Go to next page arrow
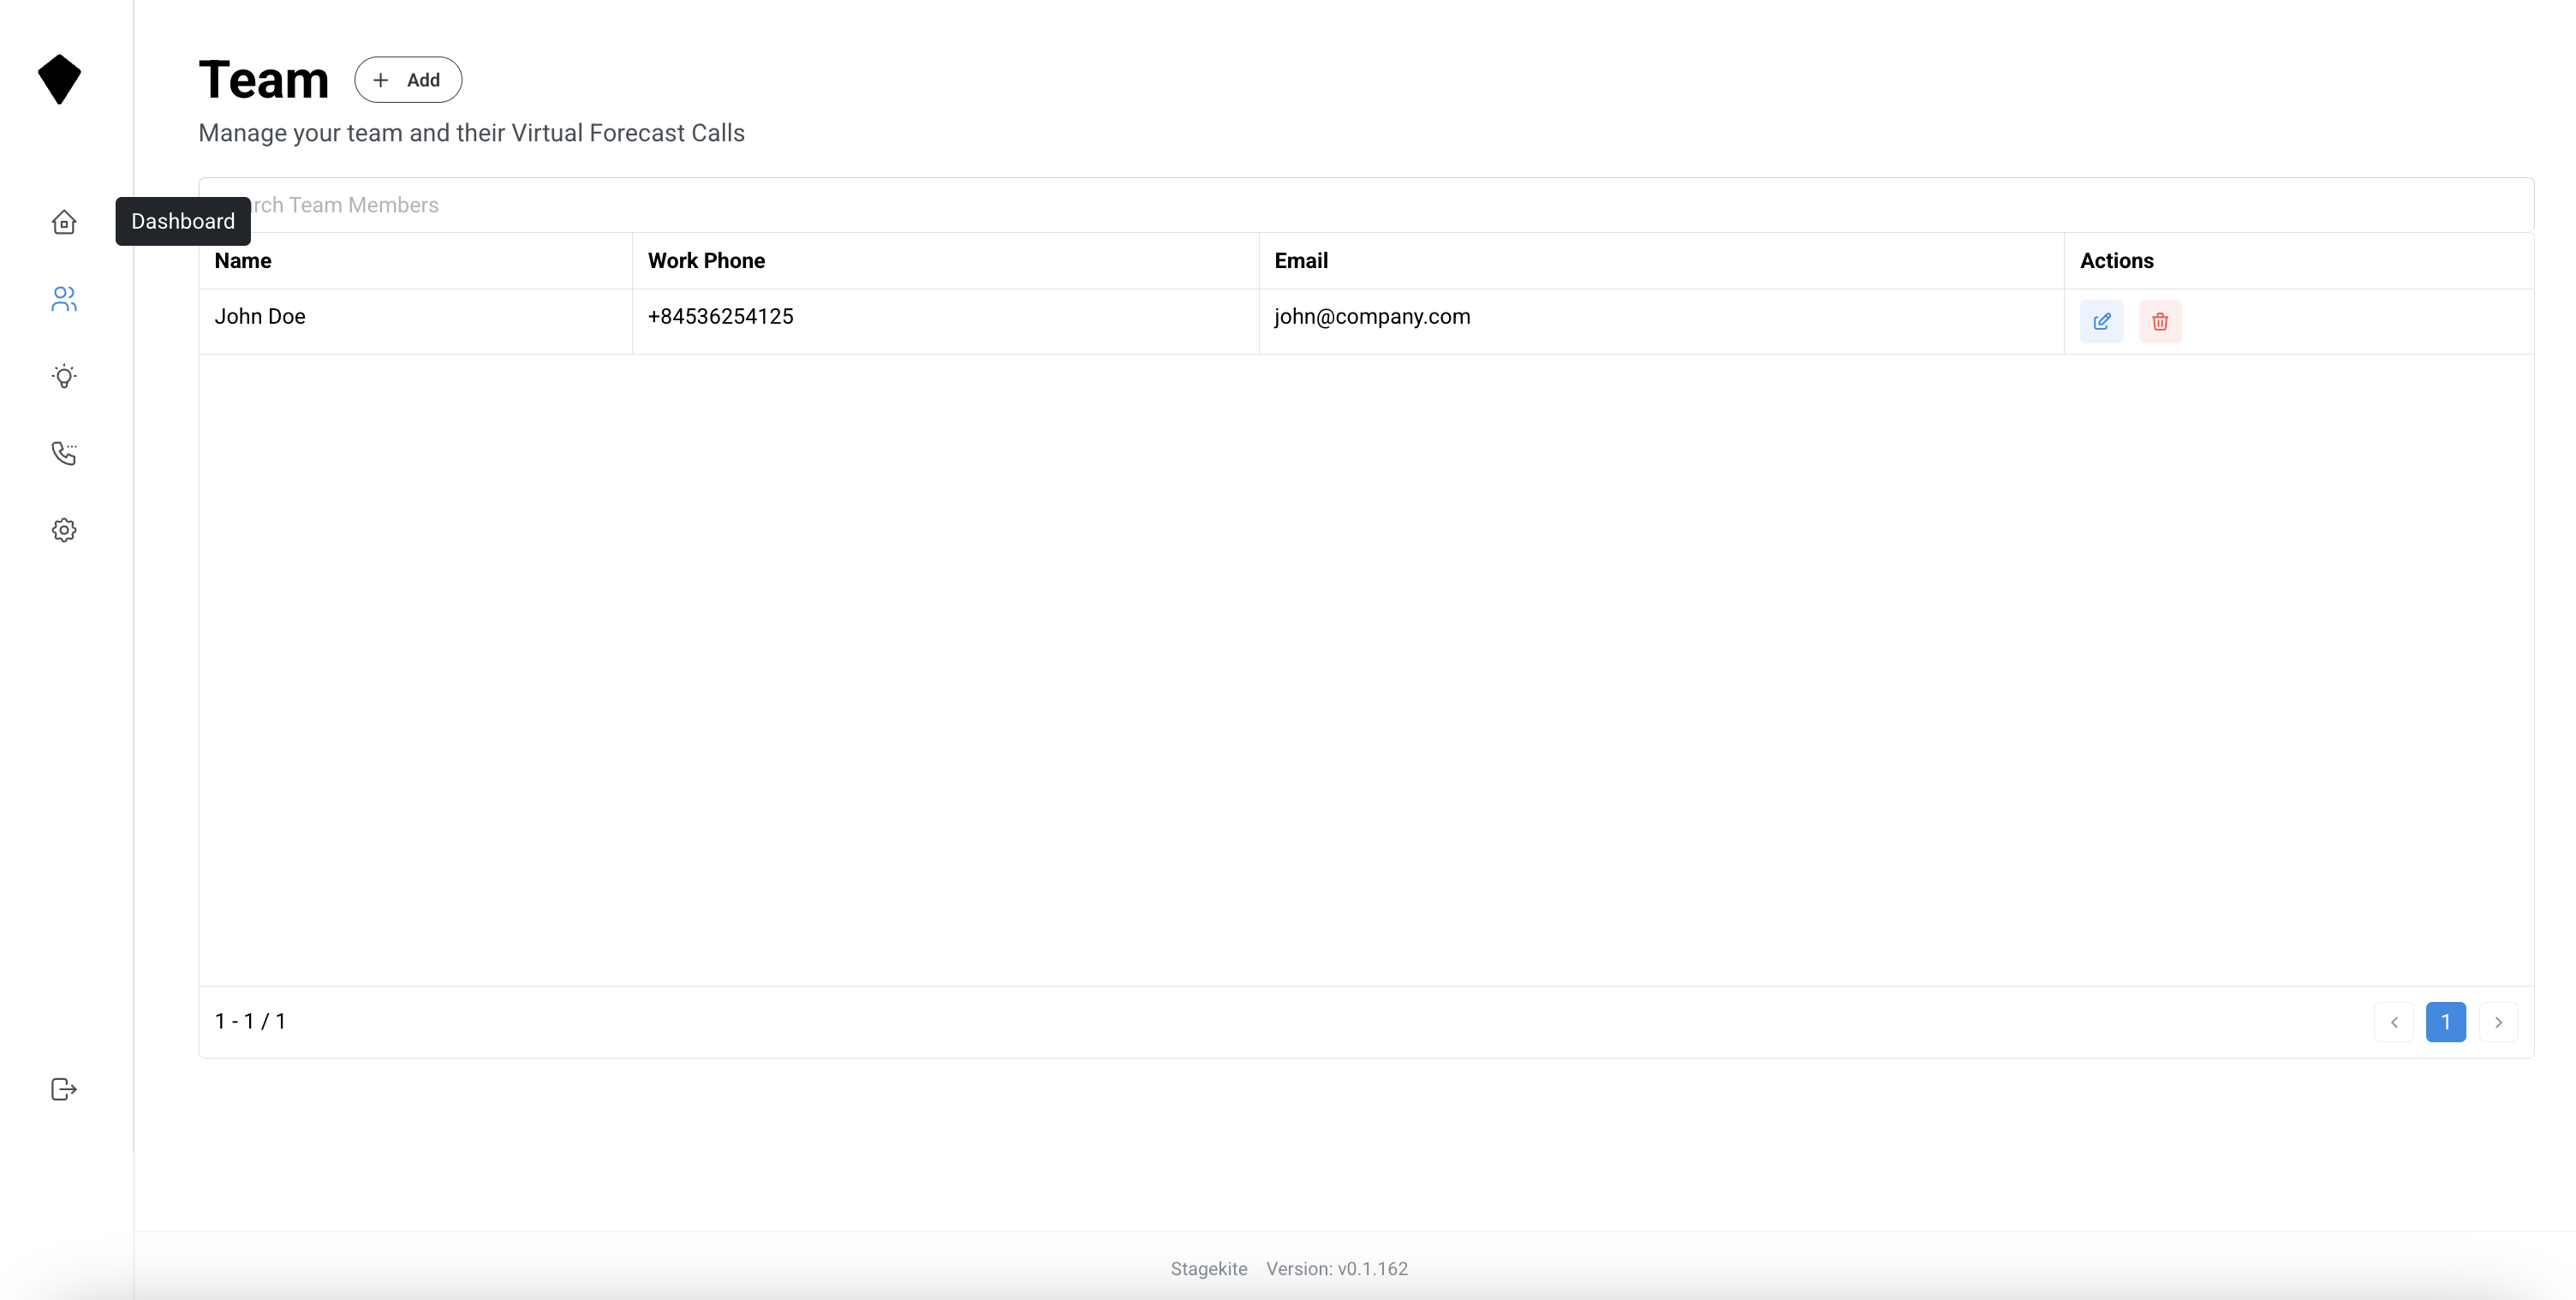Screen dimensions: 2576x1300 pos(2498,1022)
